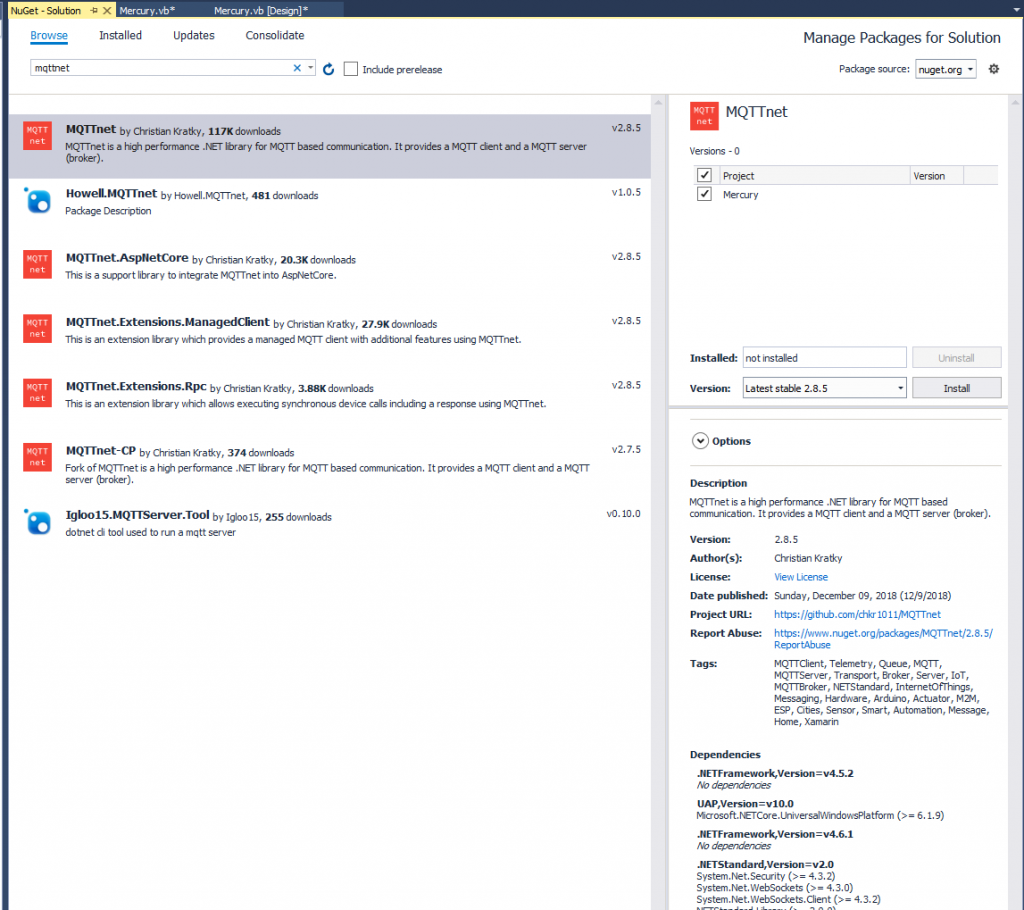1024x910 pixels.
Task: Uncheck the Mercury project checkbox
Action: pos(704,194)
